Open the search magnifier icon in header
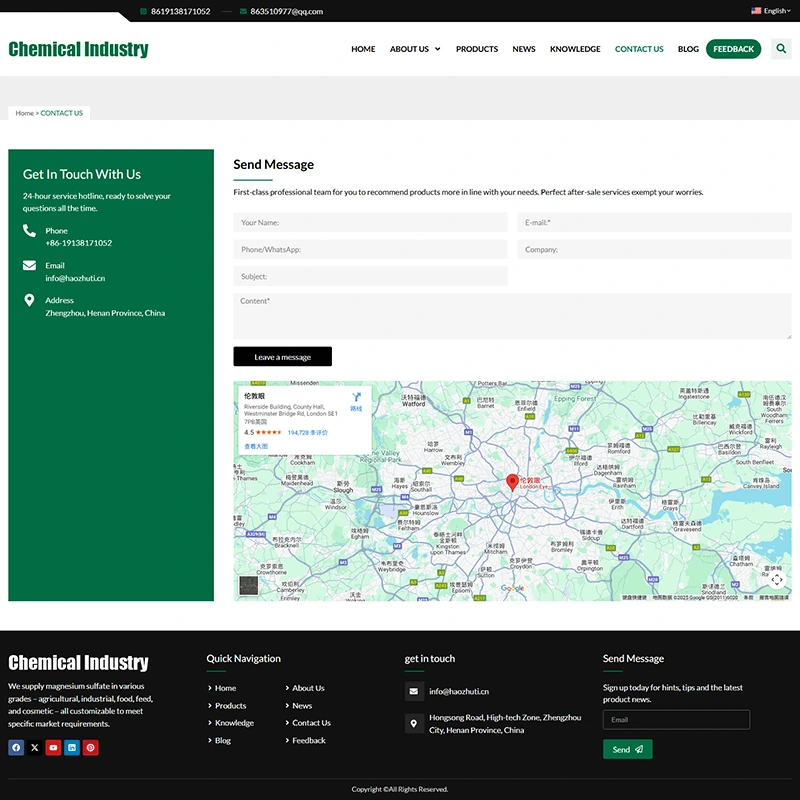The width and height of the screenshot is (800, 800). tap(781, 49)
